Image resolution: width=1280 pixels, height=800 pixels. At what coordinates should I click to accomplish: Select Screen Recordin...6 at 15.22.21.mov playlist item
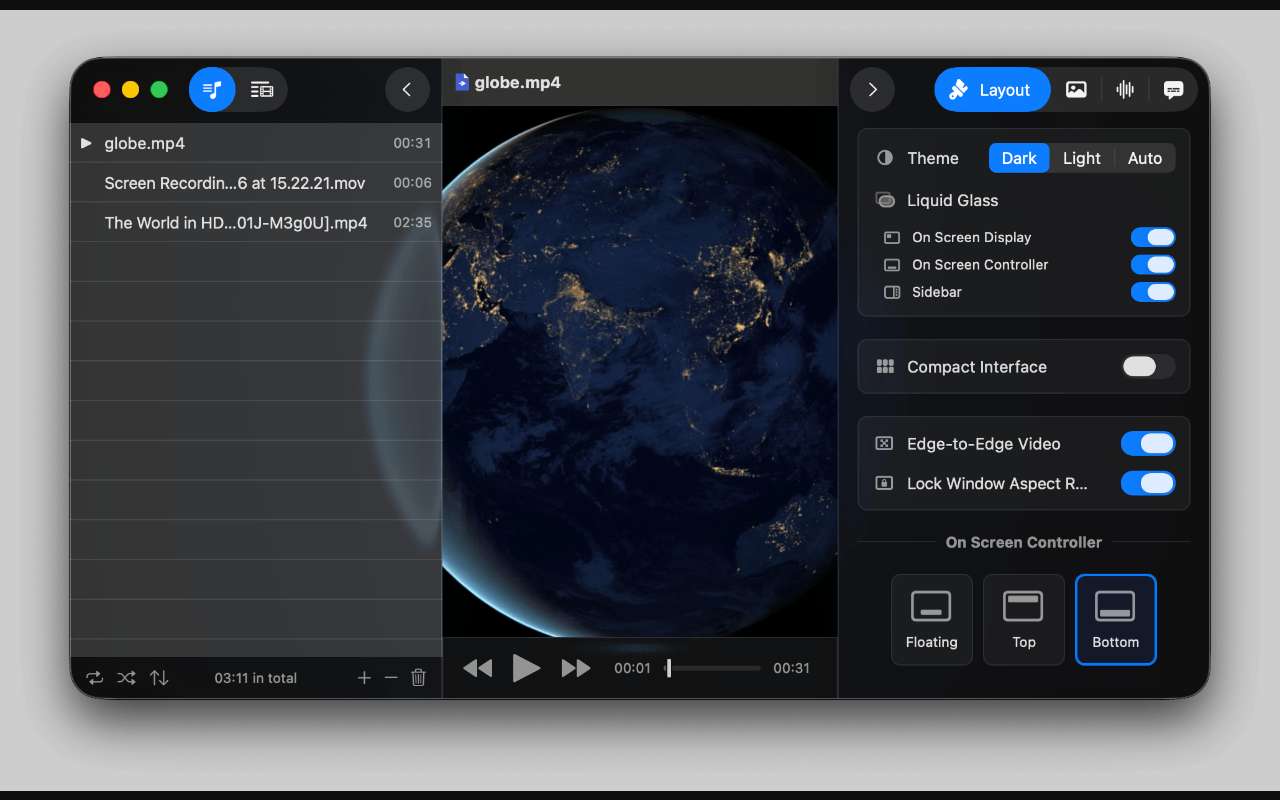[256, 183]
